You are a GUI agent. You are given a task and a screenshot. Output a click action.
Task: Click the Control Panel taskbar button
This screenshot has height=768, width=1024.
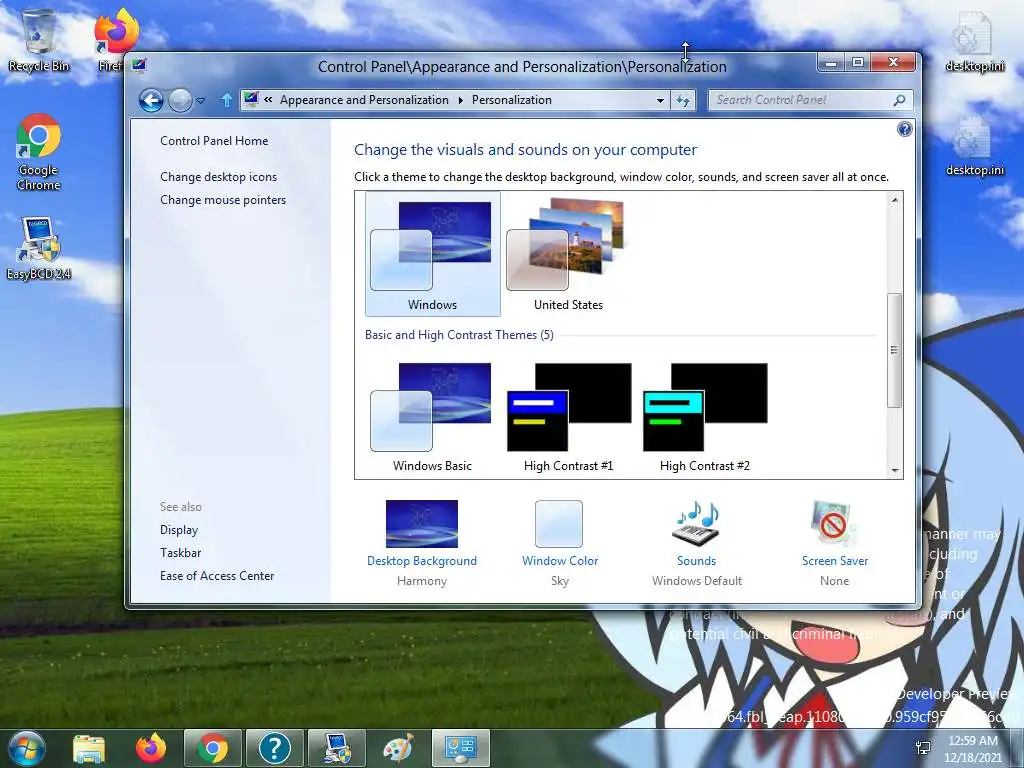(x=460, y=748)
